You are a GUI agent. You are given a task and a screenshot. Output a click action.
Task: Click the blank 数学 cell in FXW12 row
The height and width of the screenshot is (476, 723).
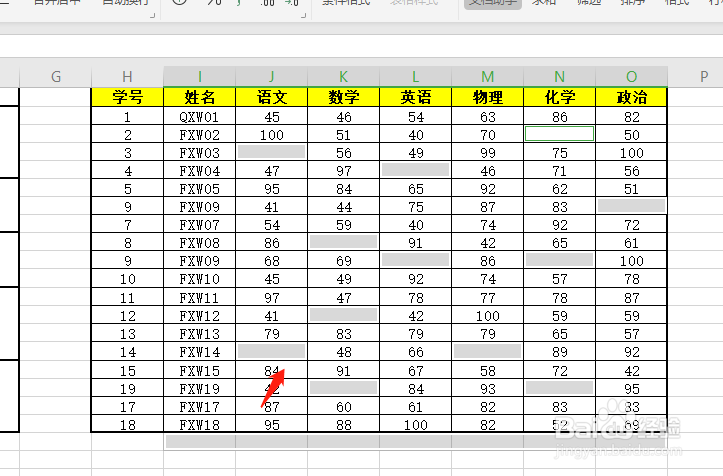[x=344, y=315]
